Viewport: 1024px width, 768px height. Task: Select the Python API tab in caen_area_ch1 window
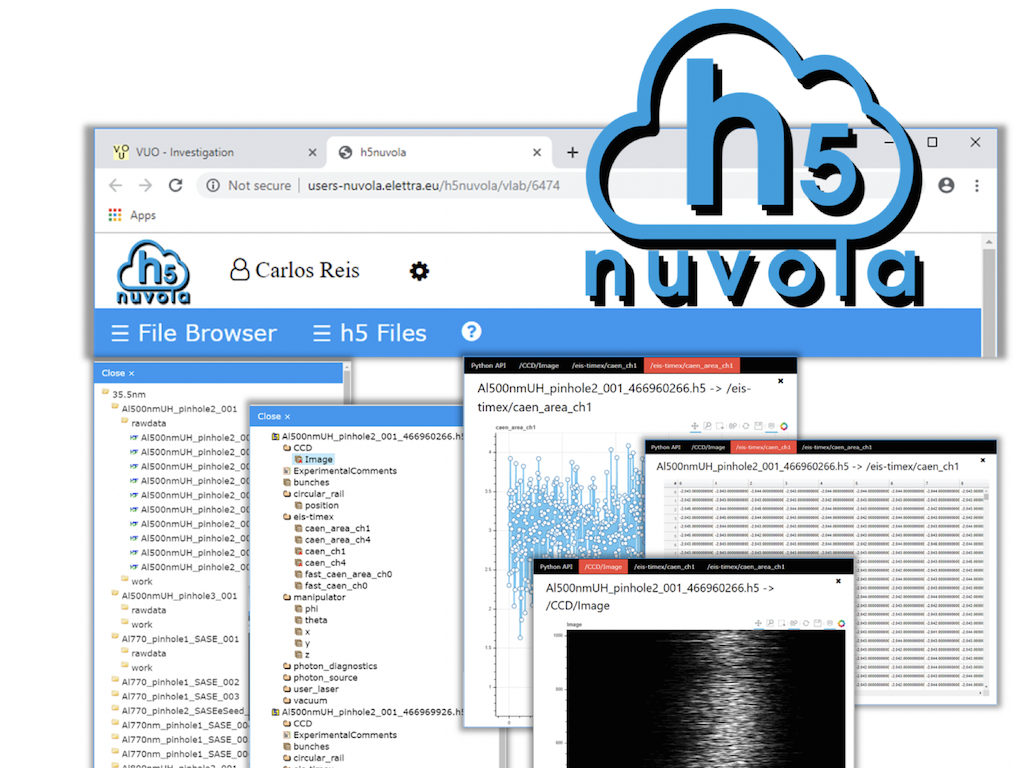[489, 366]
